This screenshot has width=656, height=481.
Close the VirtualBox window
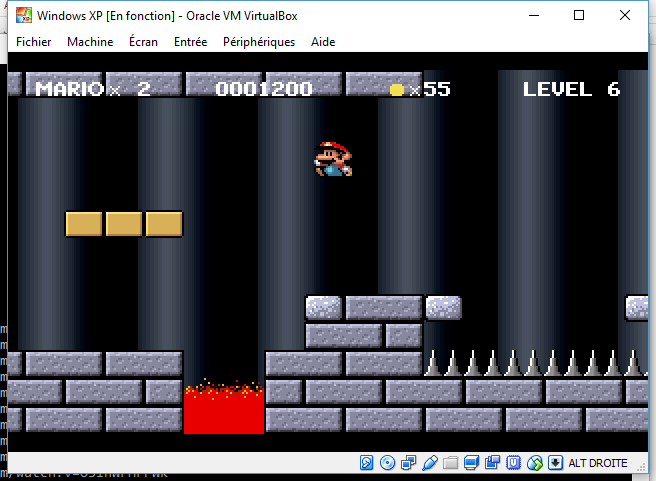625,15
